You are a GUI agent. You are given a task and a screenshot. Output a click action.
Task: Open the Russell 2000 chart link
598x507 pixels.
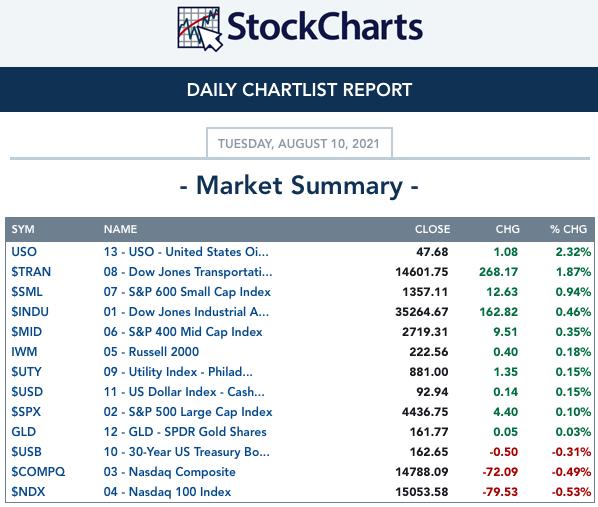[x=151, y=352]
